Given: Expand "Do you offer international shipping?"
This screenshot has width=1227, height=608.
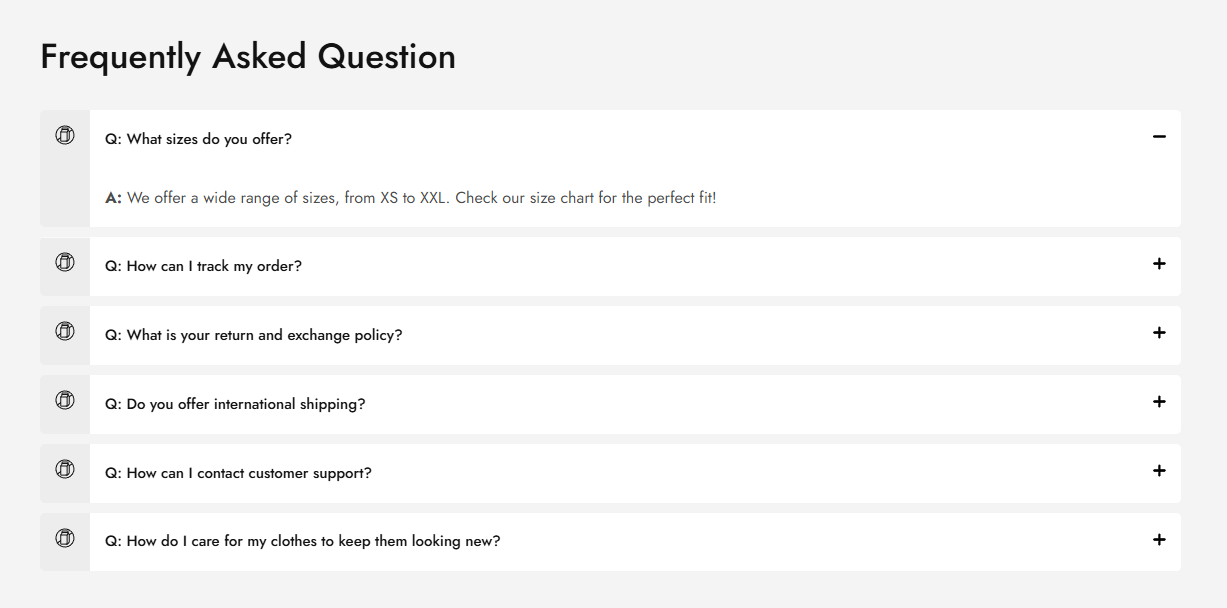Looking at the screenshot, I should coord(1159,402).
